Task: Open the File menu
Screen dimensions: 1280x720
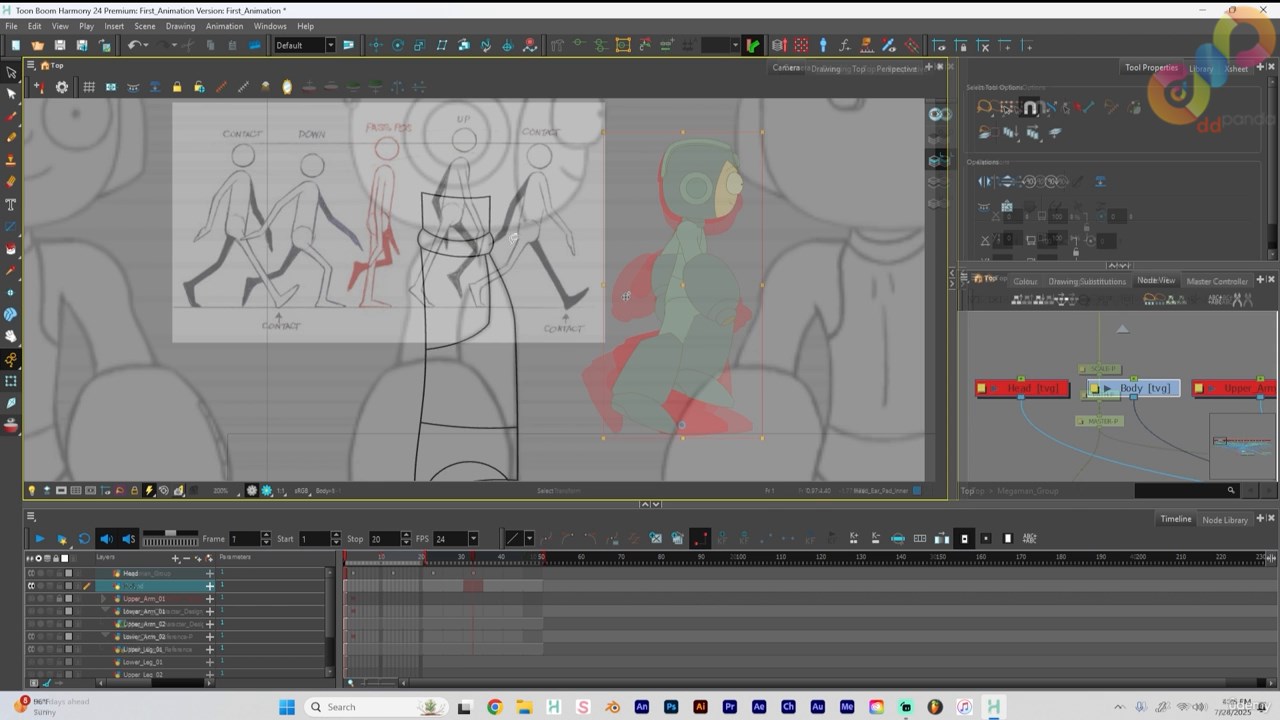Action: 11,26
